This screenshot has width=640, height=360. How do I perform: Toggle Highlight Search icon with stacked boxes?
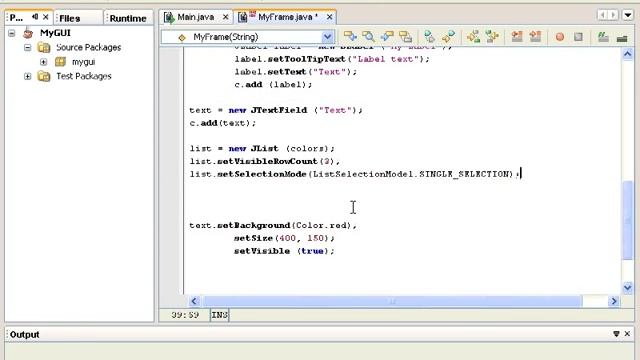(x=406, y=37)
